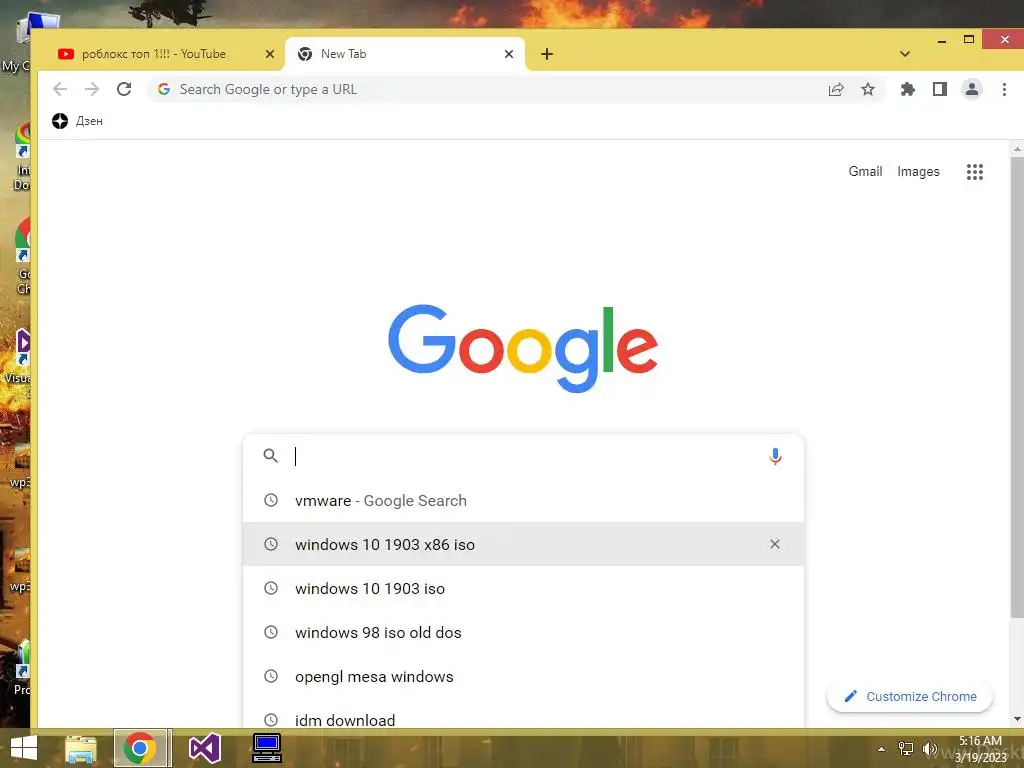Click Customize Chrome button
This screenshot has width=1024, height=768.
910,696
